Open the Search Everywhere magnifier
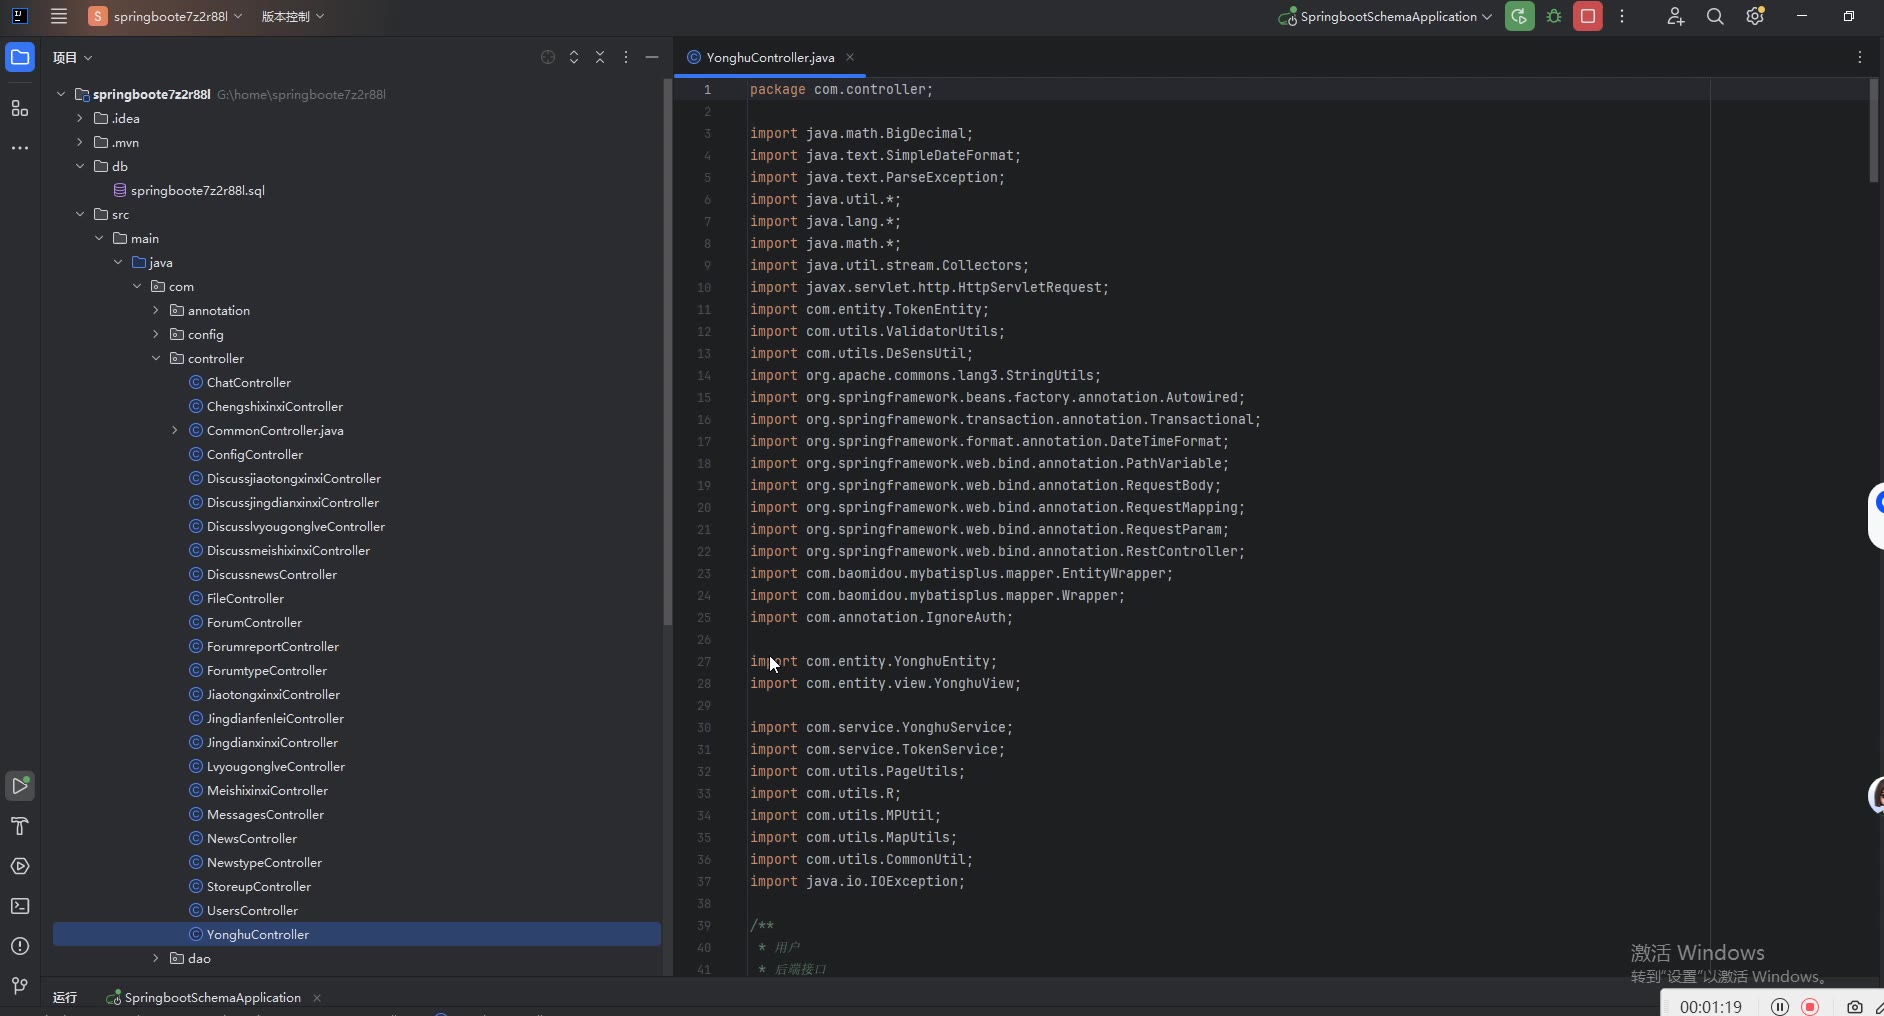Screen dimensions: 1884x1016 click(x=1715, y=17)
